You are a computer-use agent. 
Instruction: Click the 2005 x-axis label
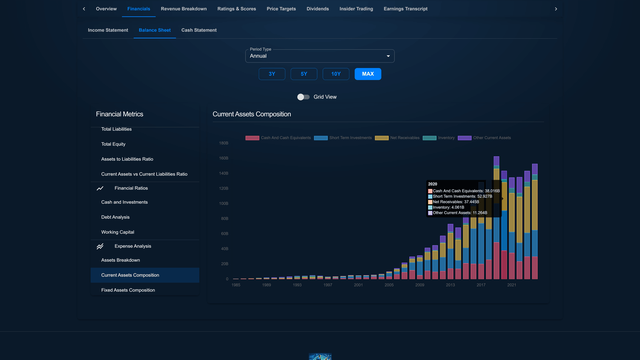(x=389, y=285)
